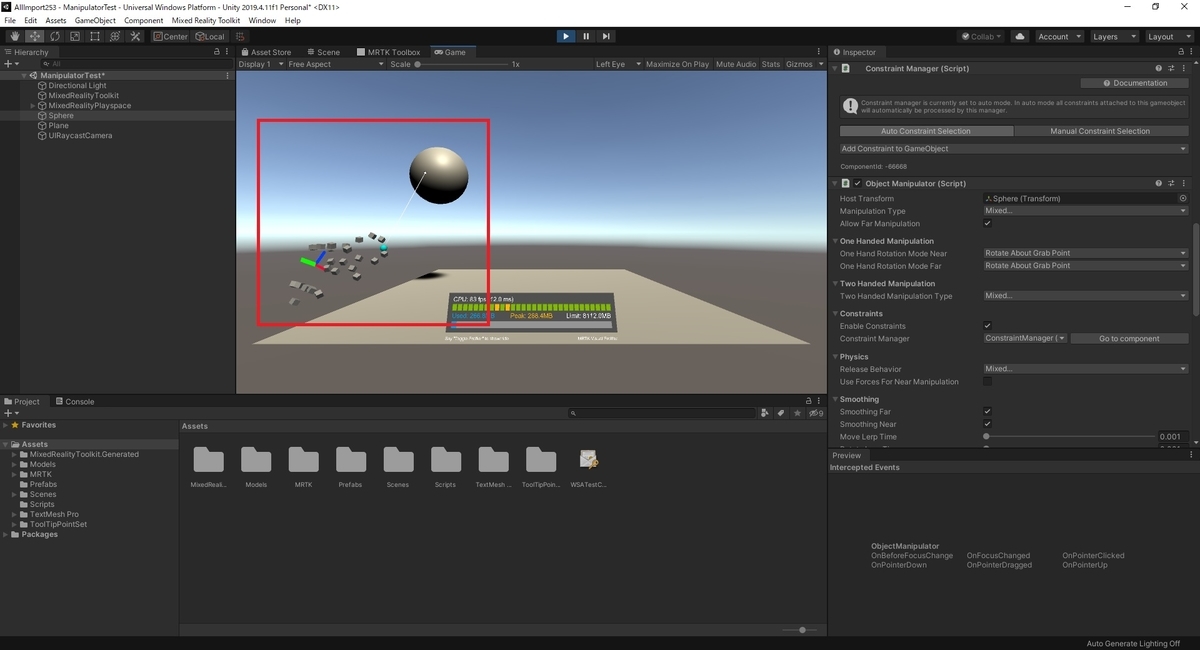
Task: Open Gizmos dropdown
Action: pos(803,64)
